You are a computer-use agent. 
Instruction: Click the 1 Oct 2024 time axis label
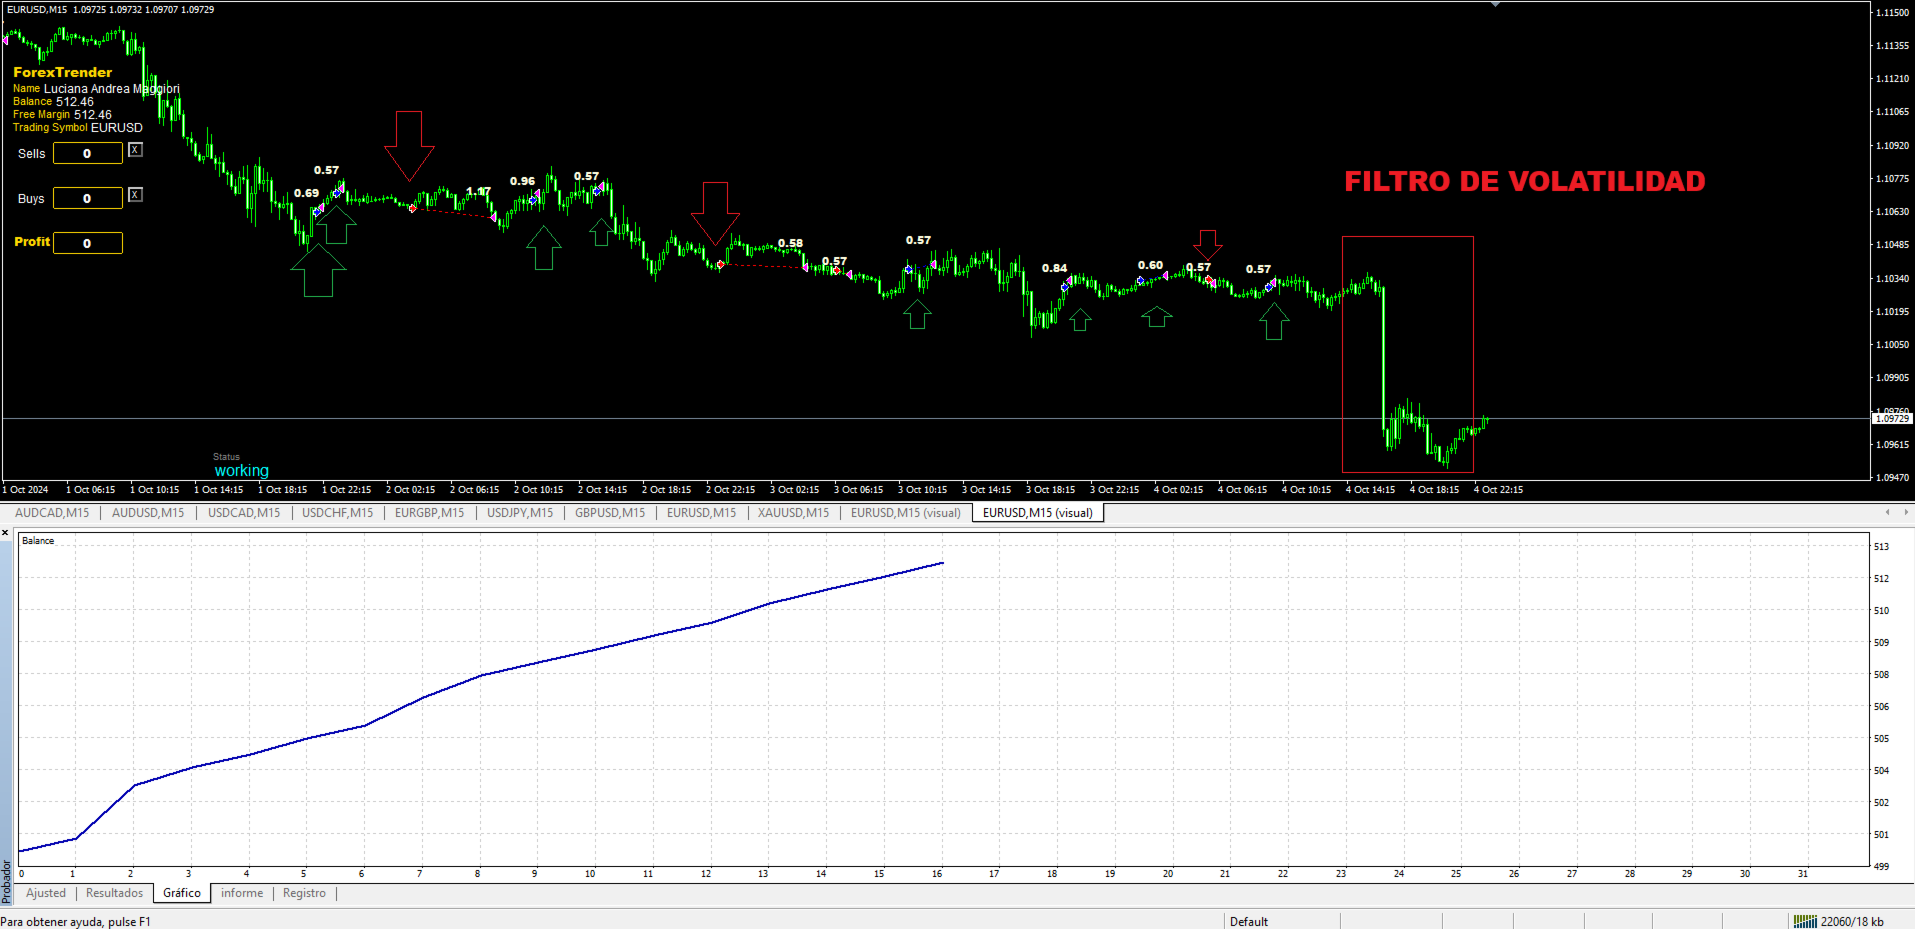pos(25,490)
